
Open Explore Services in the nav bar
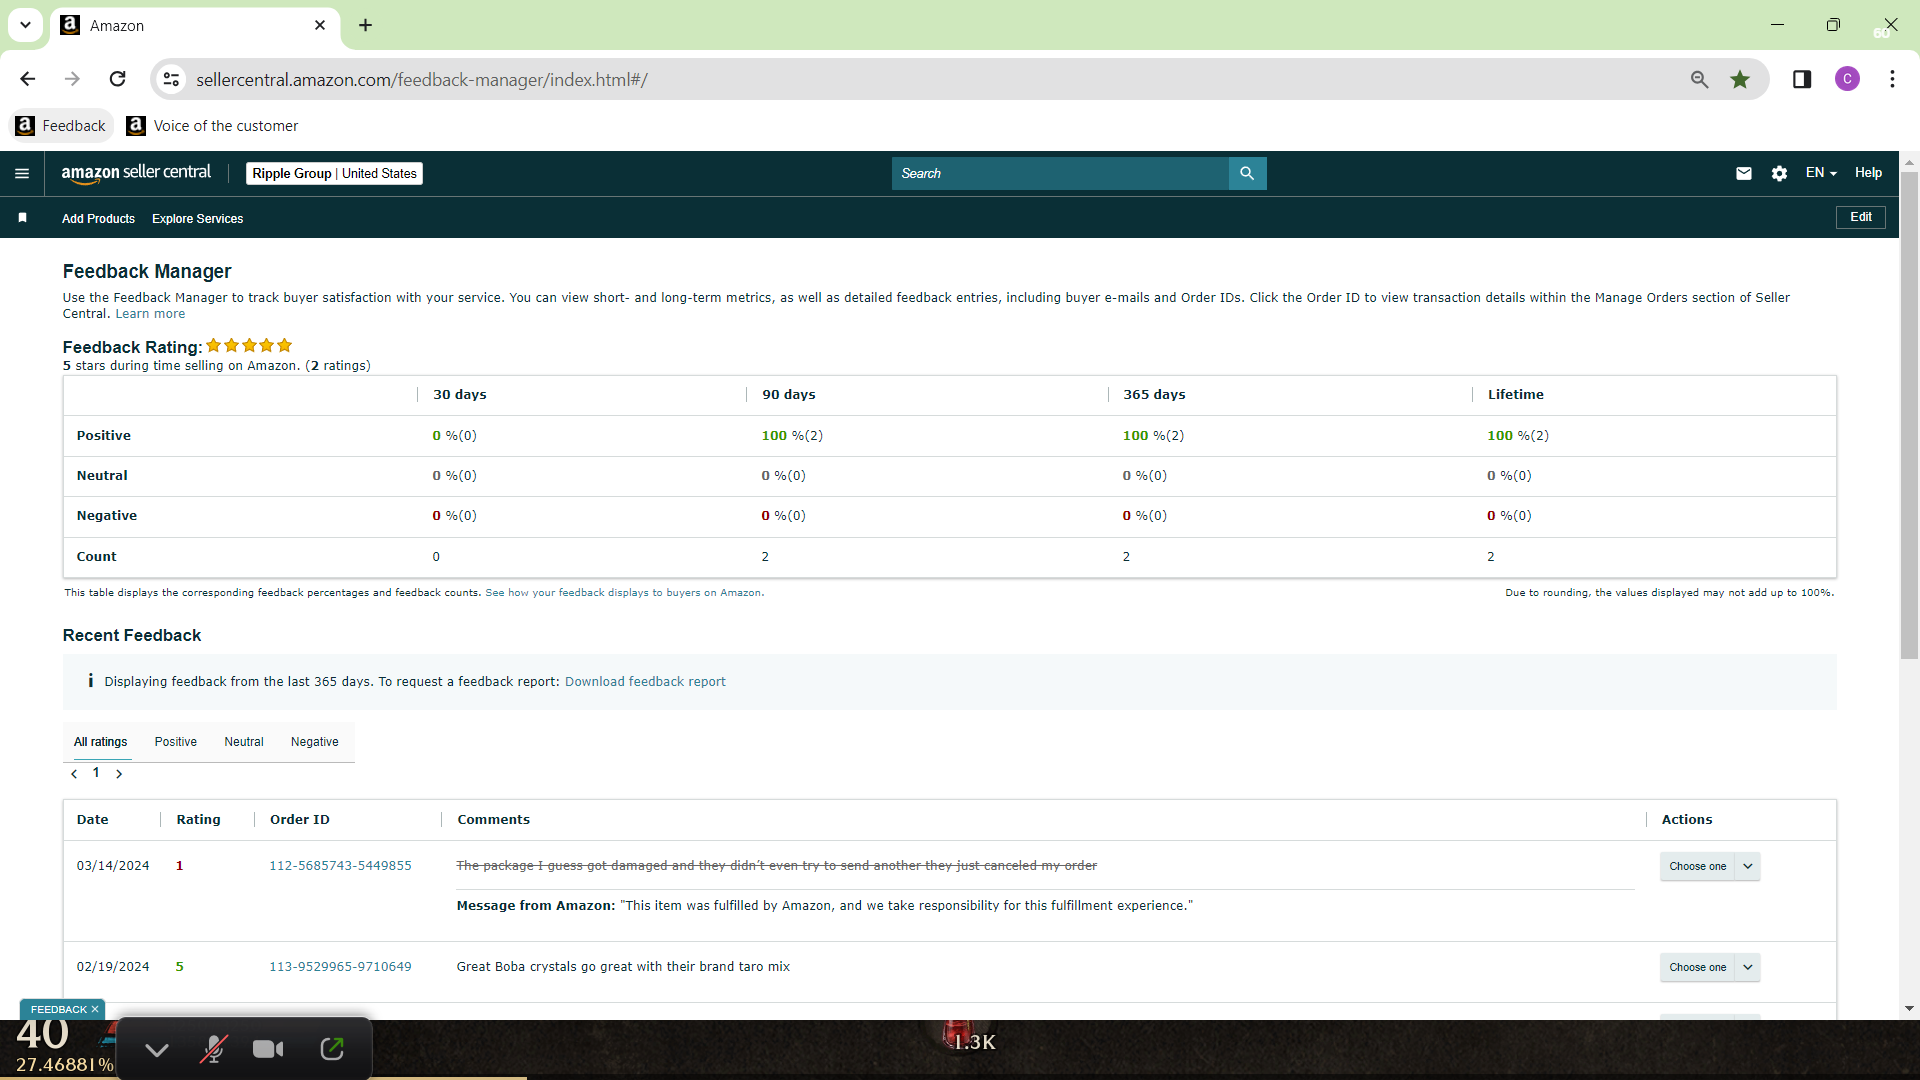click(198, 219)
